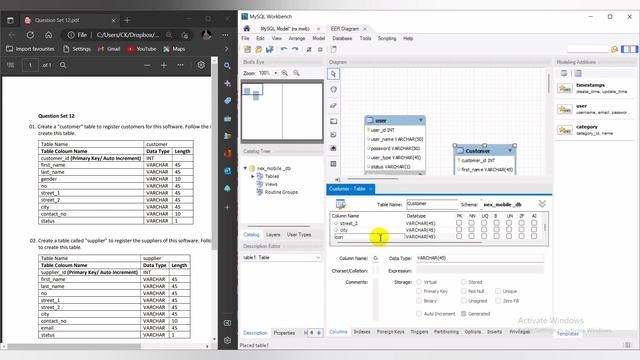
Task: Click the save model toolbar icon
Action: point(269,49)
